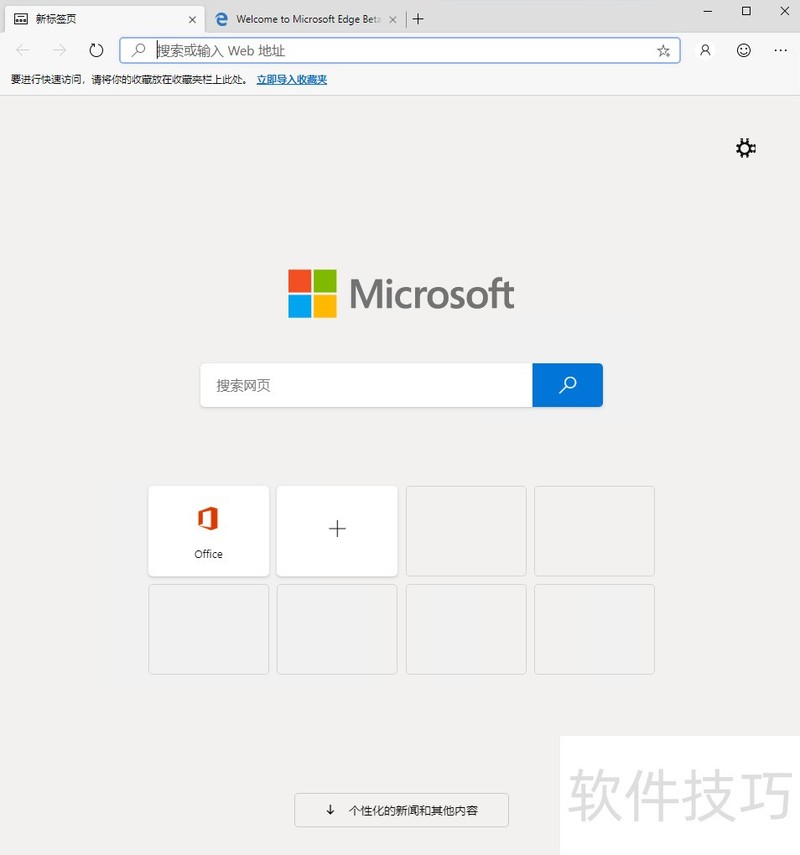Viewport: 800px width, 855px height.
Task: Select the 新标签页 tab
Action: [x=104, y=19]
